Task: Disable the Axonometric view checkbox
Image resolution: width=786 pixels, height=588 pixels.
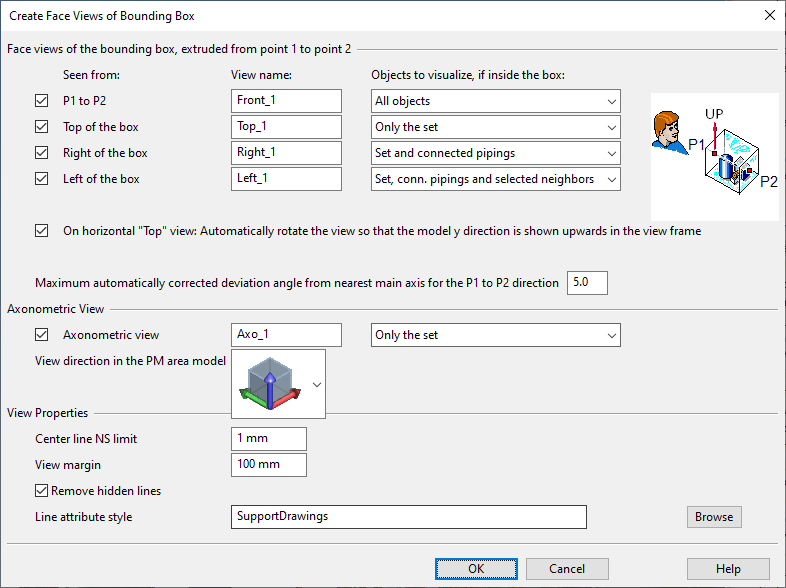Action: tap(41, 335)
